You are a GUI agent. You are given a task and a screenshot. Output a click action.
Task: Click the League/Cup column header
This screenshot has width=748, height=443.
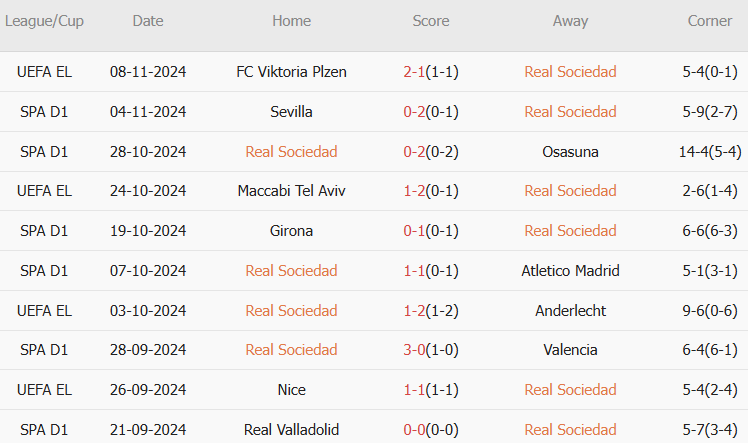[x=44, y=21]
